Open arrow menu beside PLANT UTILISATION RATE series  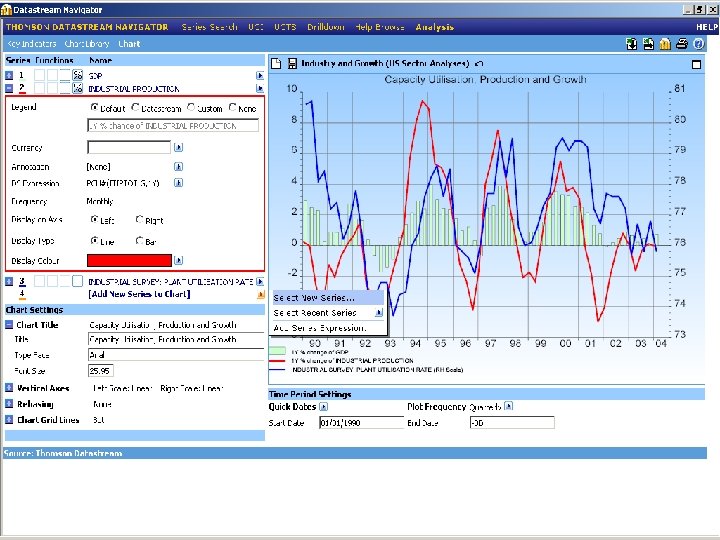[260, 281]
